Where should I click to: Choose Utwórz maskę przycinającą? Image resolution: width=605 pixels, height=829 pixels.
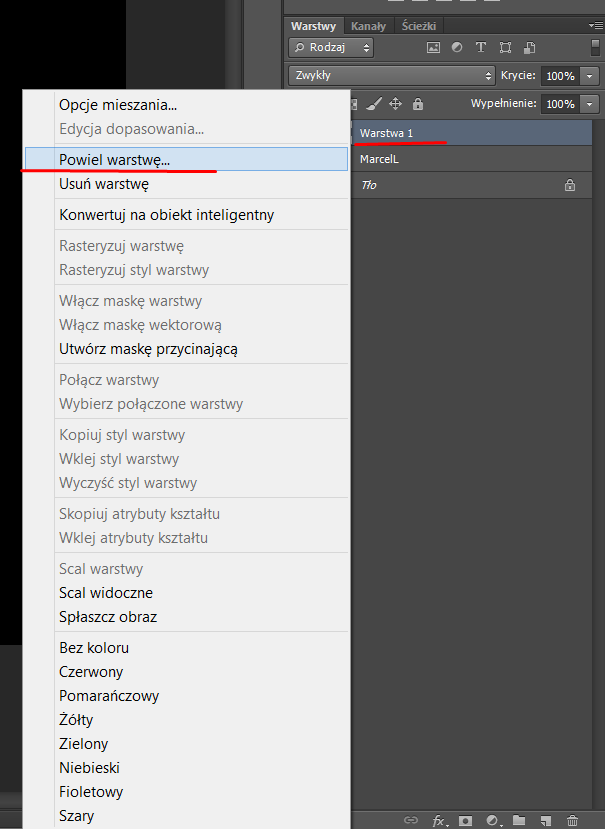186,349
